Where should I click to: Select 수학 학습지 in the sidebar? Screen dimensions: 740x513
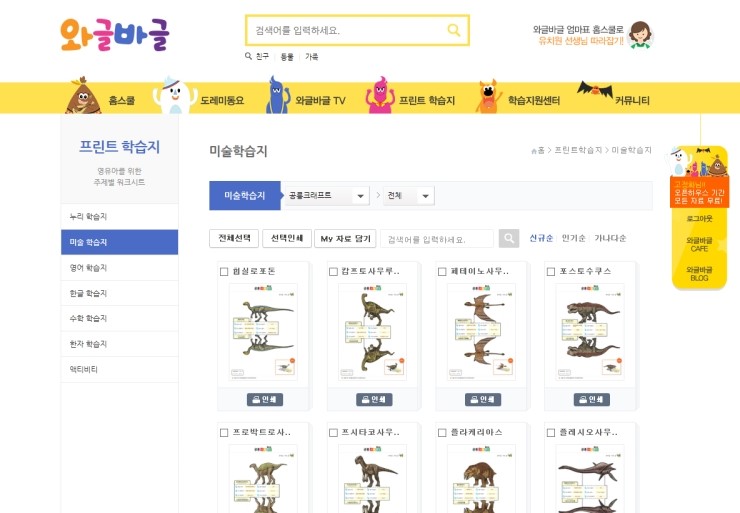(x=119, y=319)
